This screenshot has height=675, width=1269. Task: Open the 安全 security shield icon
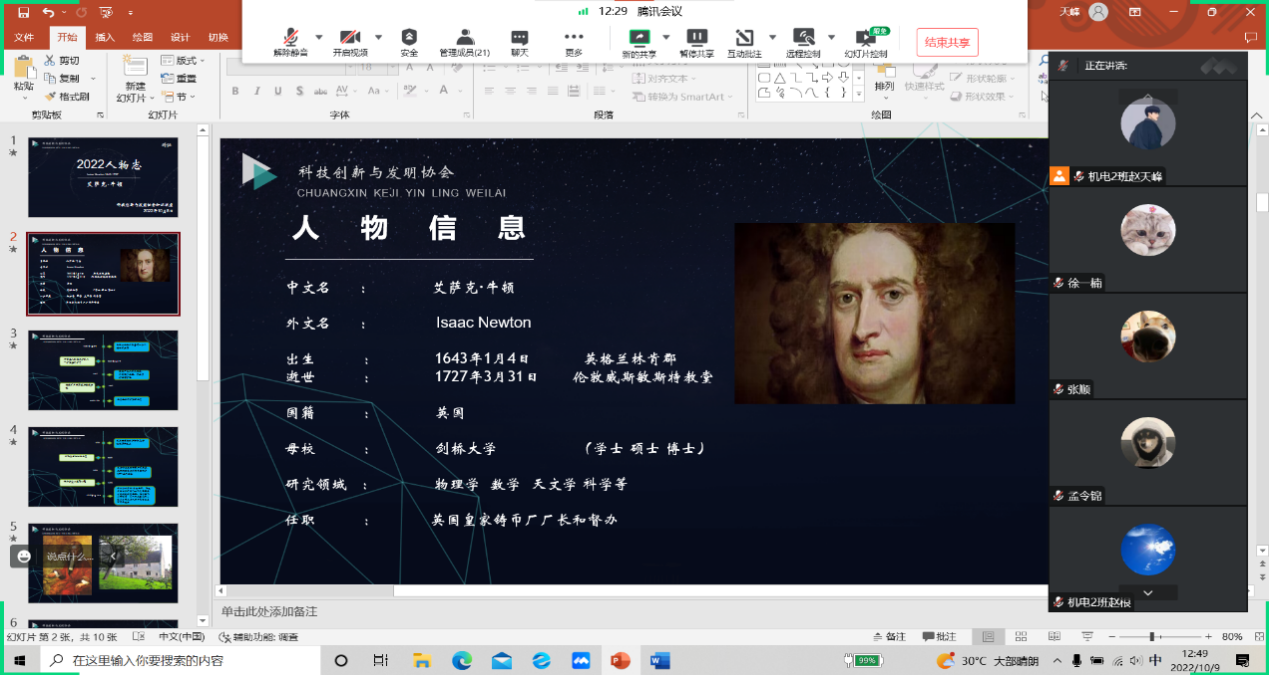(409, 37)
